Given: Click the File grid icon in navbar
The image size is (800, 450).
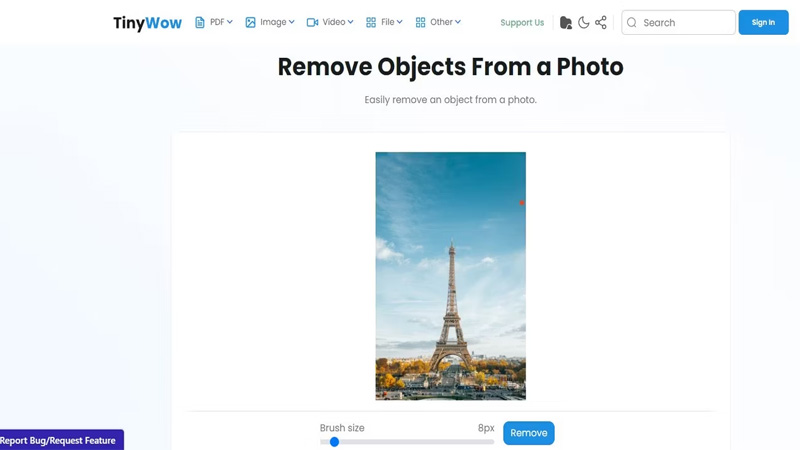Looking at the screenshot, I should coord(371,22).
